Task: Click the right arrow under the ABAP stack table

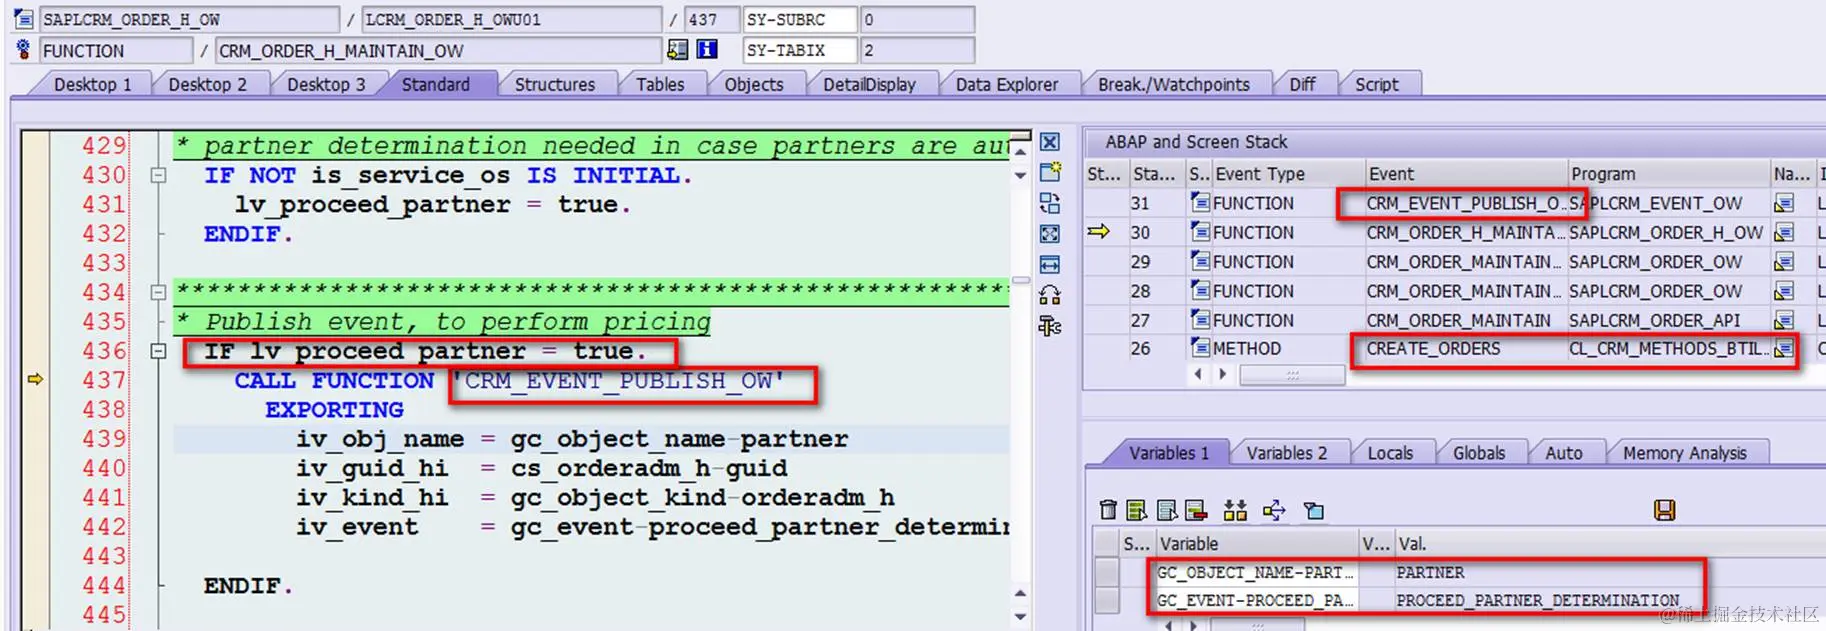Action: point(1222,374)
